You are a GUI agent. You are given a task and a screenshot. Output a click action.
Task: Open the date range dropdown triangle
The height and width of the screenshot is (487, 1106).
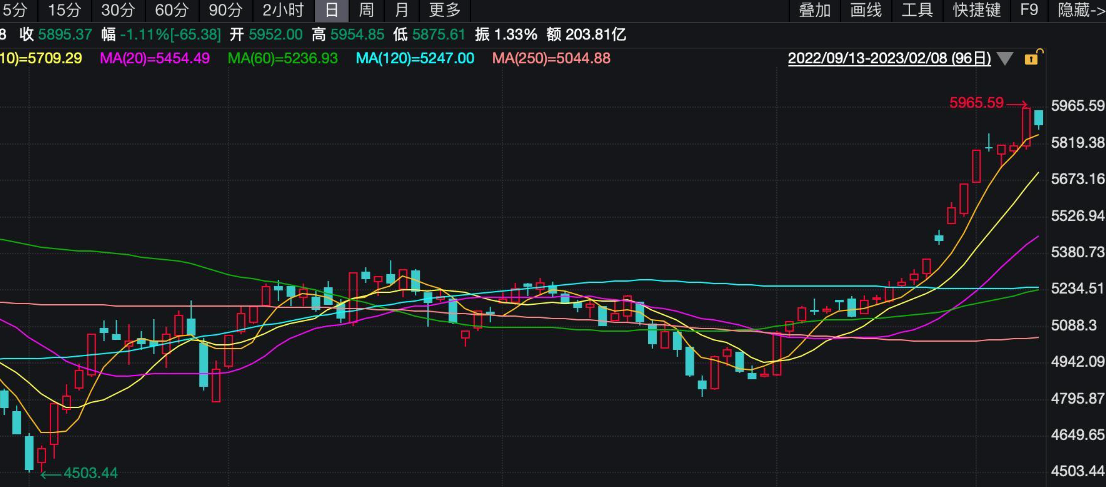tap(1005, 59)
